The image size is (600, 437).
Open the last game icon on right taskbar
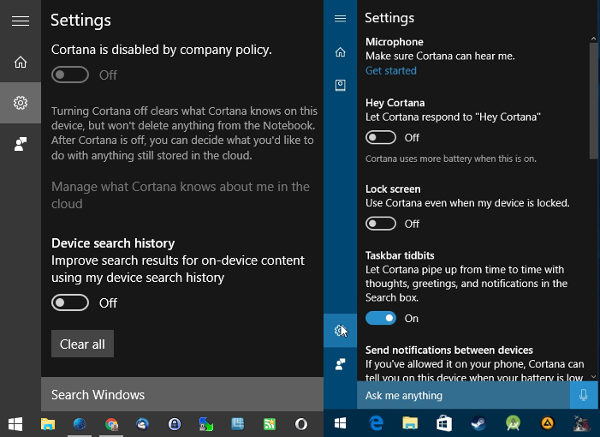click(x=582, y=423)
